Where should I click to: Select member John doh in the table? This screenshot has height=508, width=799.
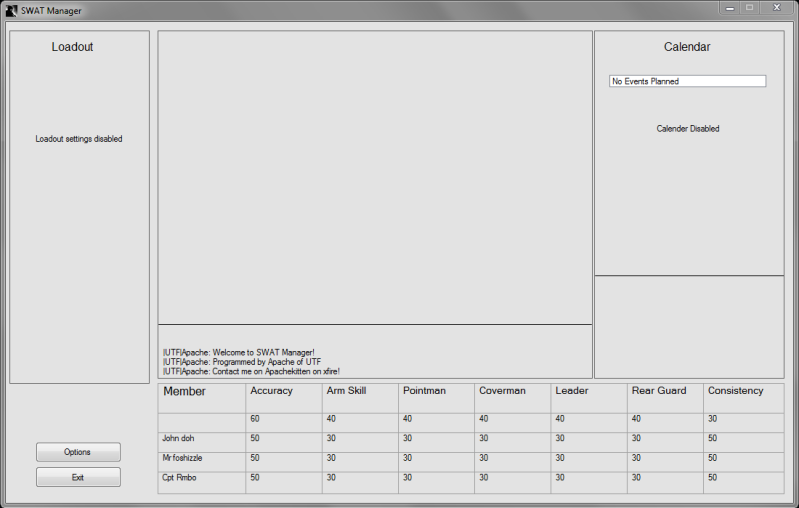click(x=181, y=438)
